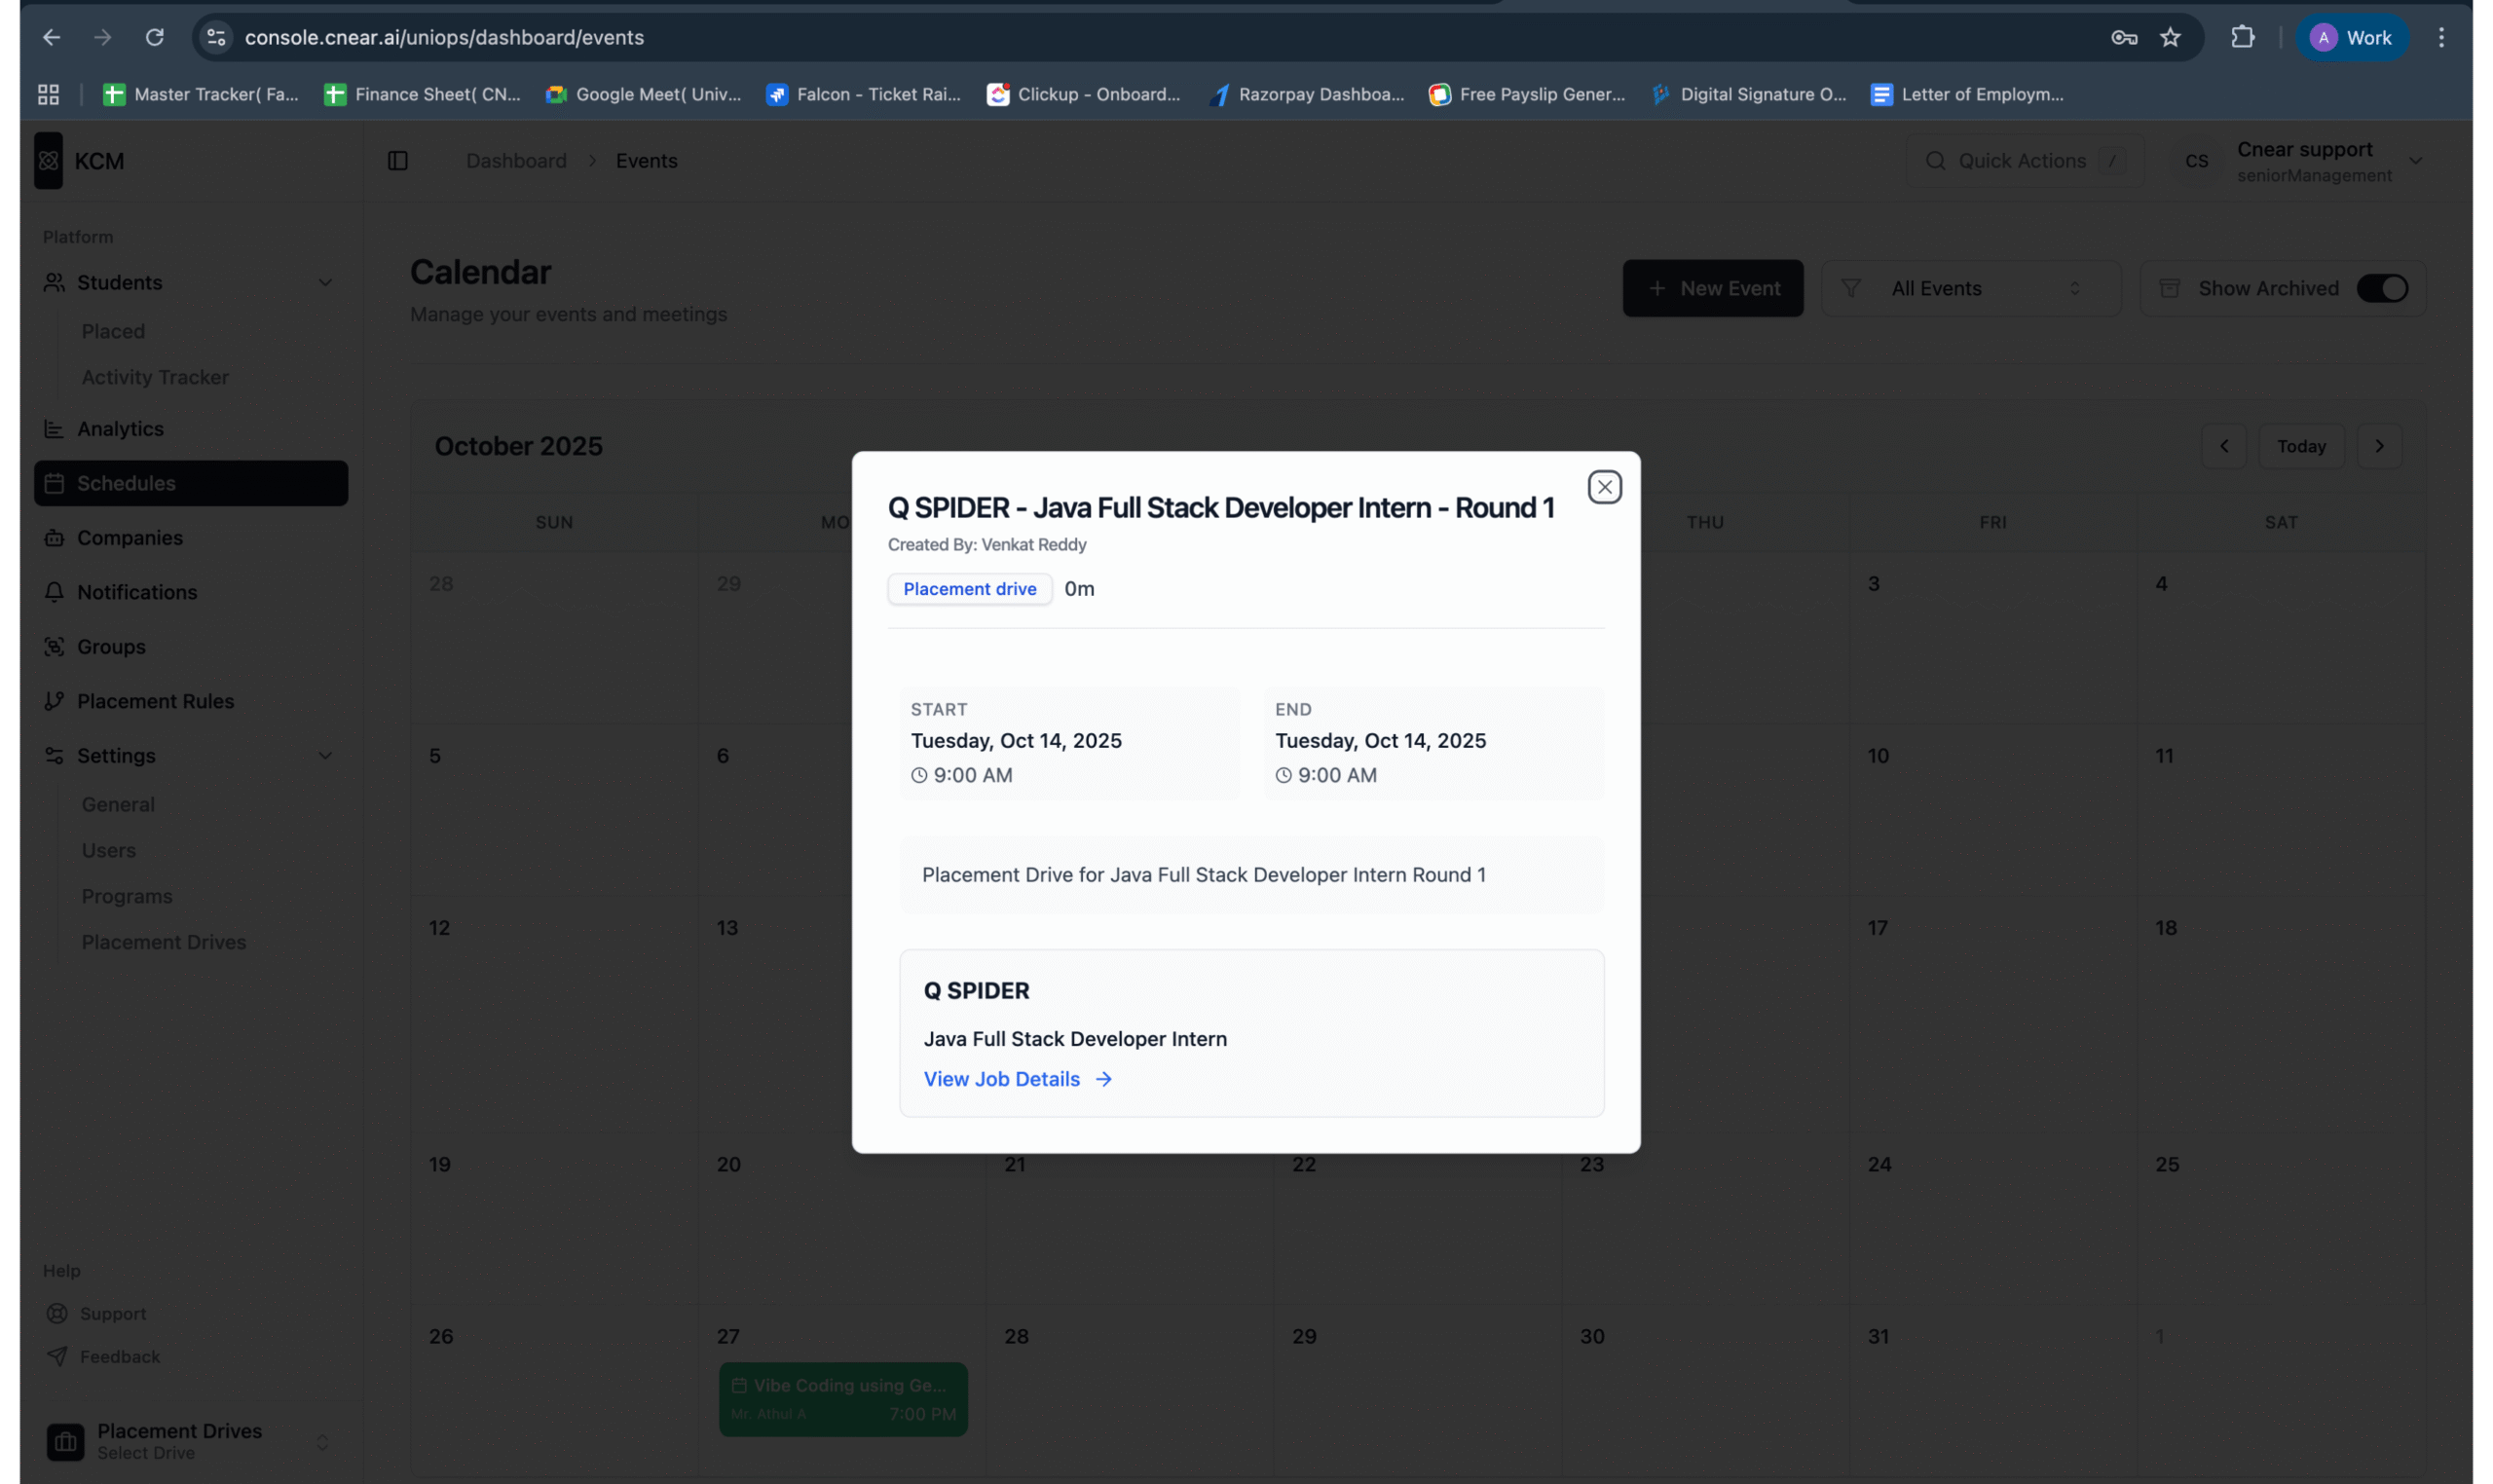The height and width of the screenshot is (1484, 2493).
Task: Close the event details dialog
Action: [x=1604, y=487]
